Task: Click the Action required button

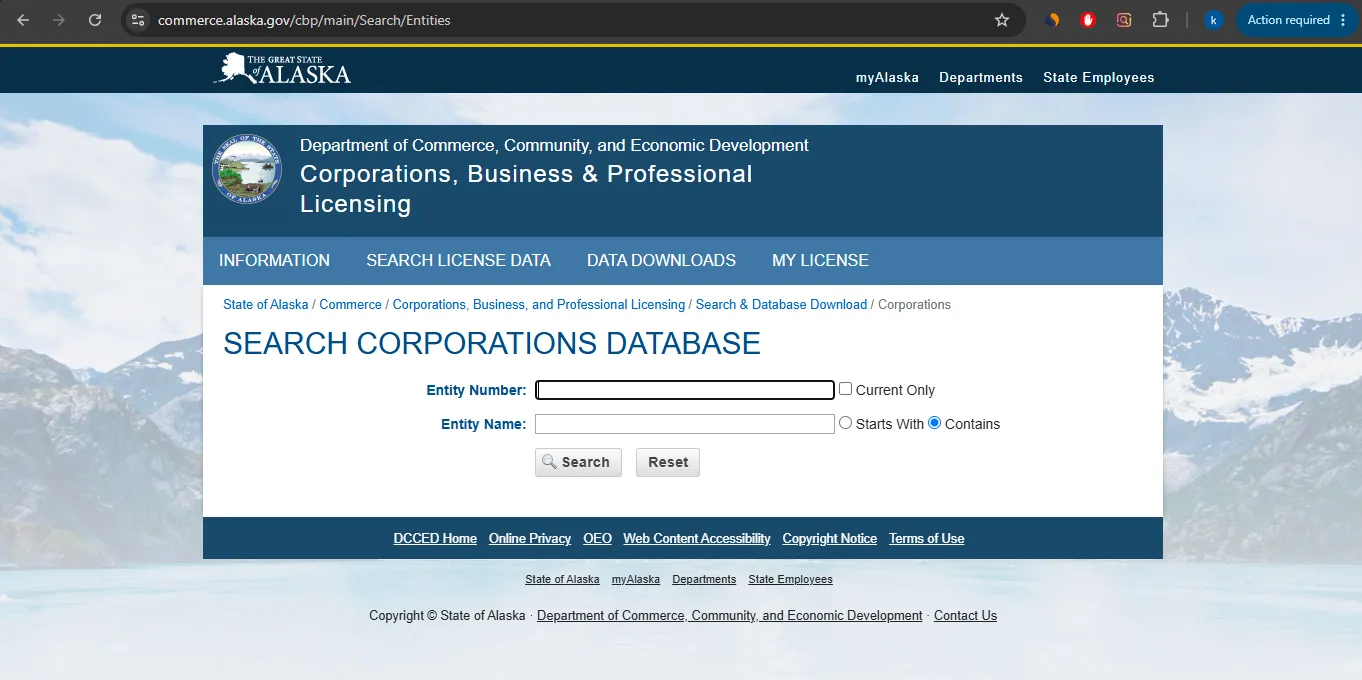Action: (x=1297, y=20)
